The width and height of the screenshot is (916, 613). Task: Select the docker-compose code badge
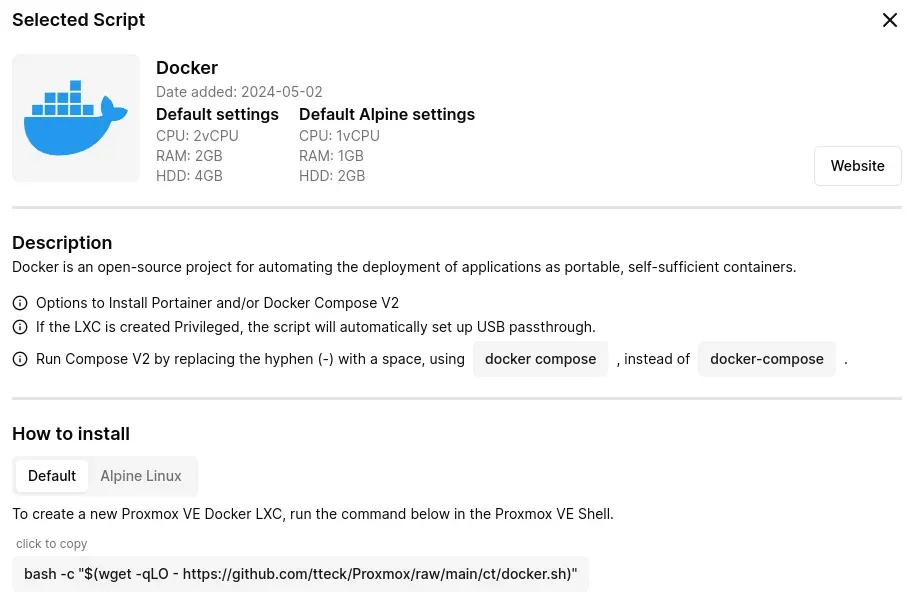[767, 358]
